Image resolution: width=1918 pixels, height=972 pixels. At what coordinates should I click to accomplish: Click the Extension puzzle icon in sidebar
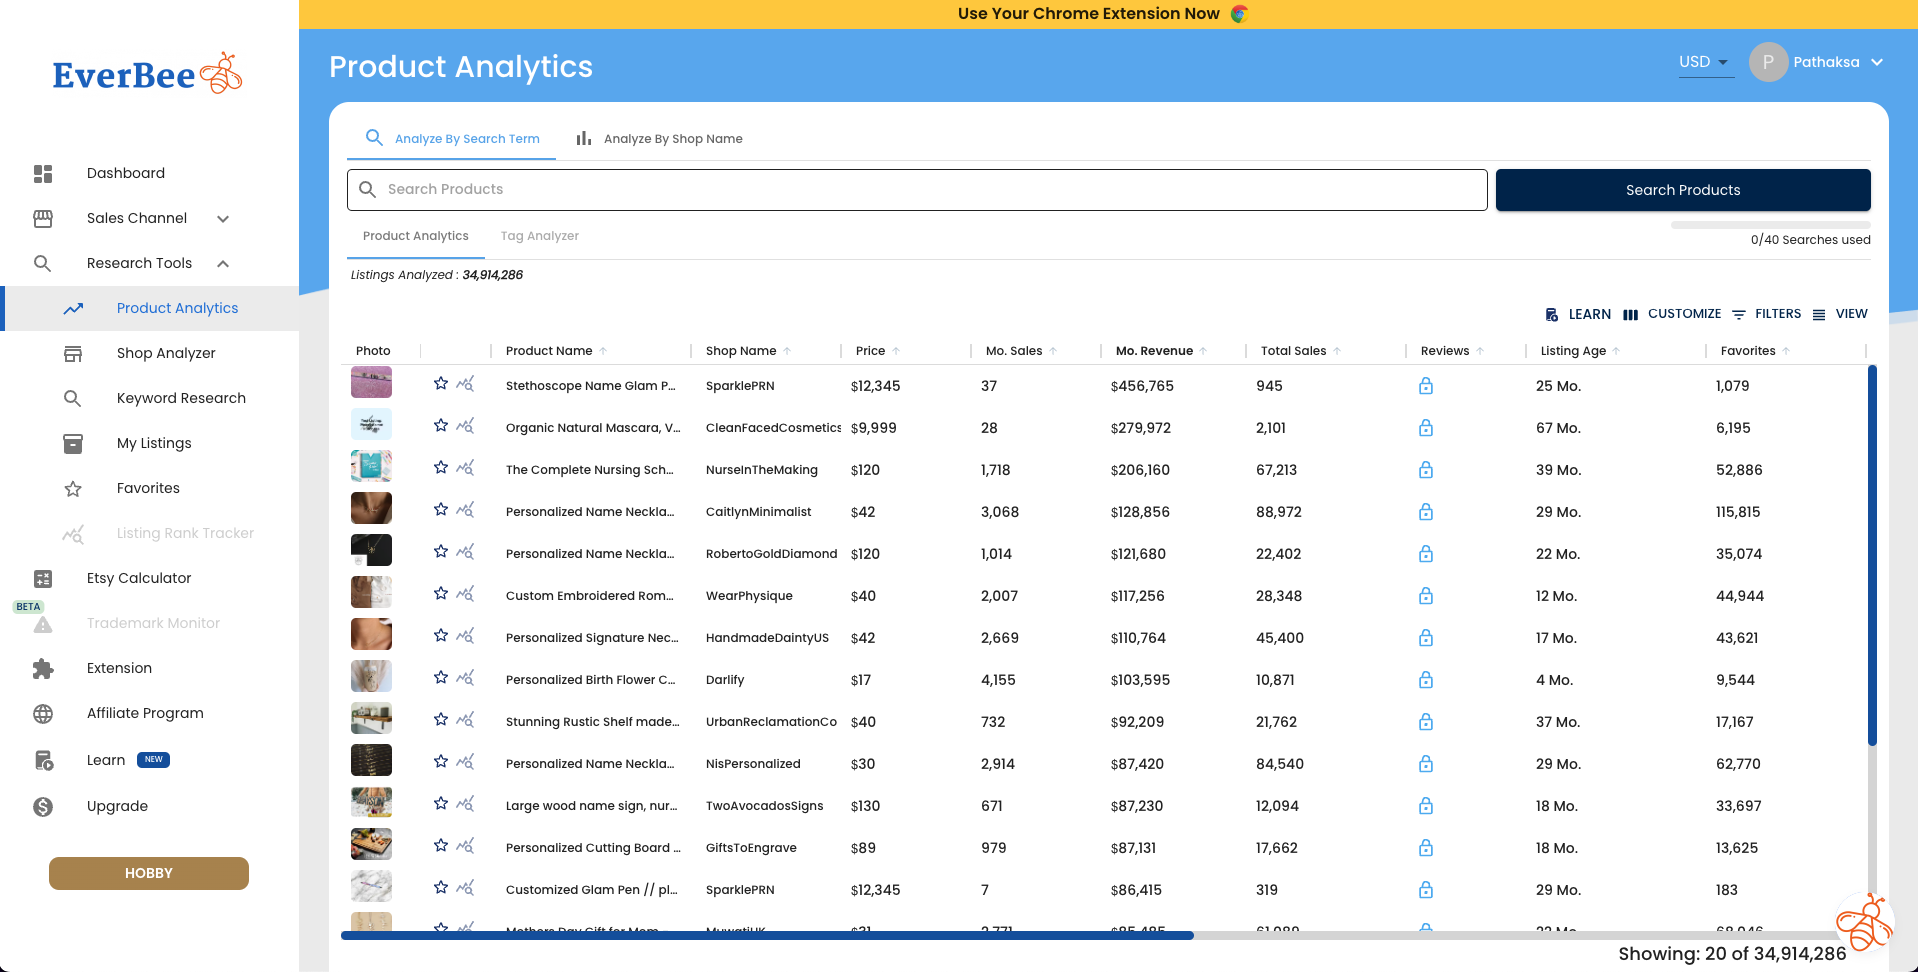[43, 668]
